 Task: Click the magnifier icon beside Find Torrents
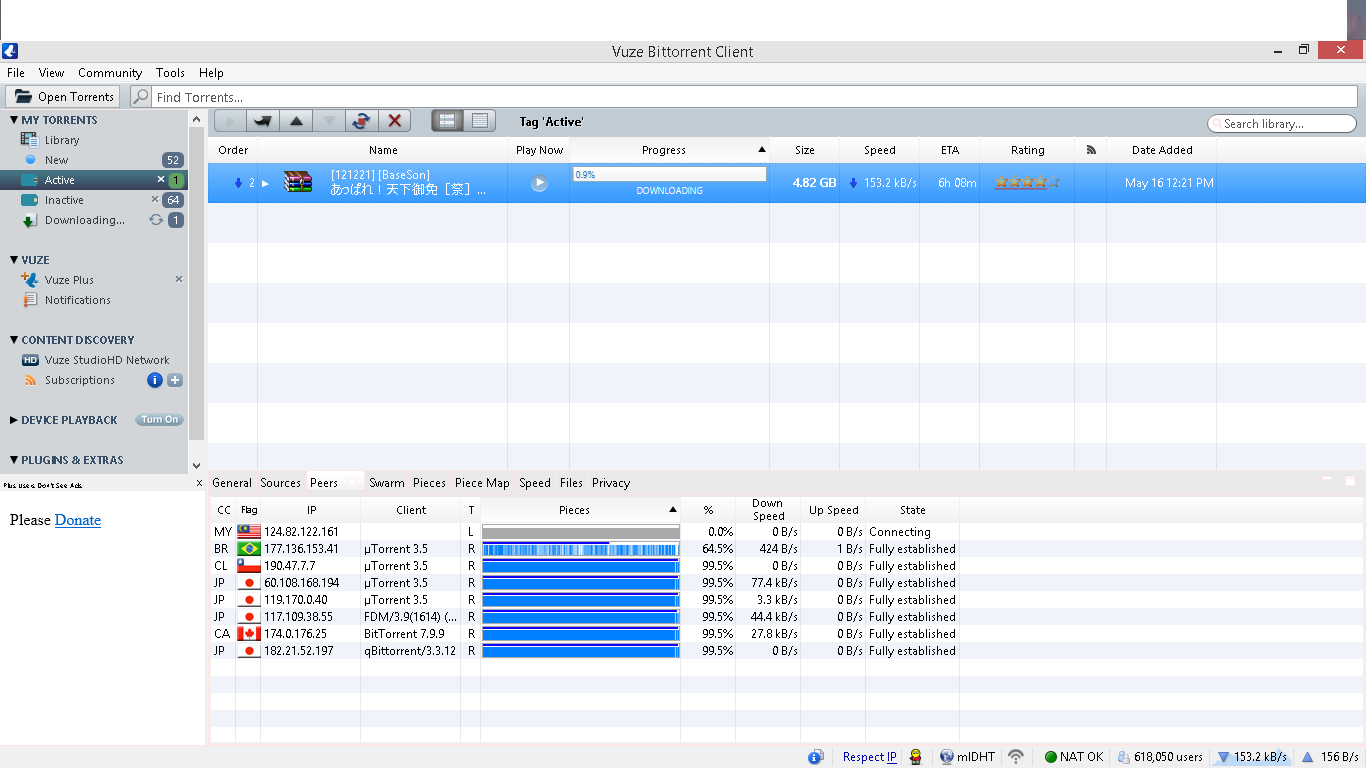(x=141, y=97)
